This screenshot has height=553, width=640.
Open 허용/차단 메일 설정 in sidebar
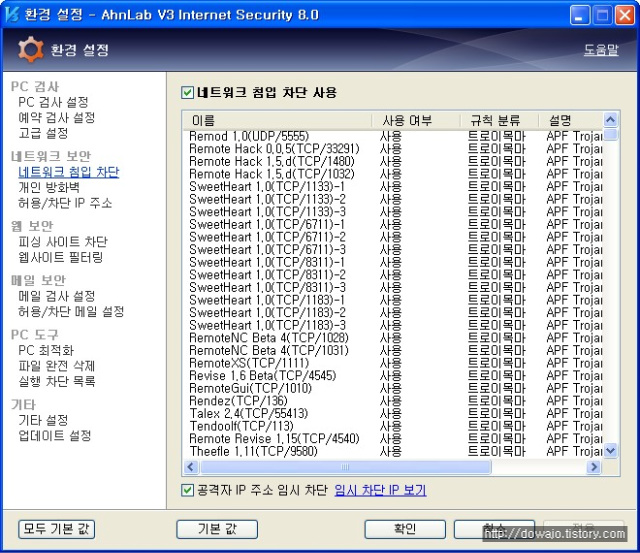[71, 311]
